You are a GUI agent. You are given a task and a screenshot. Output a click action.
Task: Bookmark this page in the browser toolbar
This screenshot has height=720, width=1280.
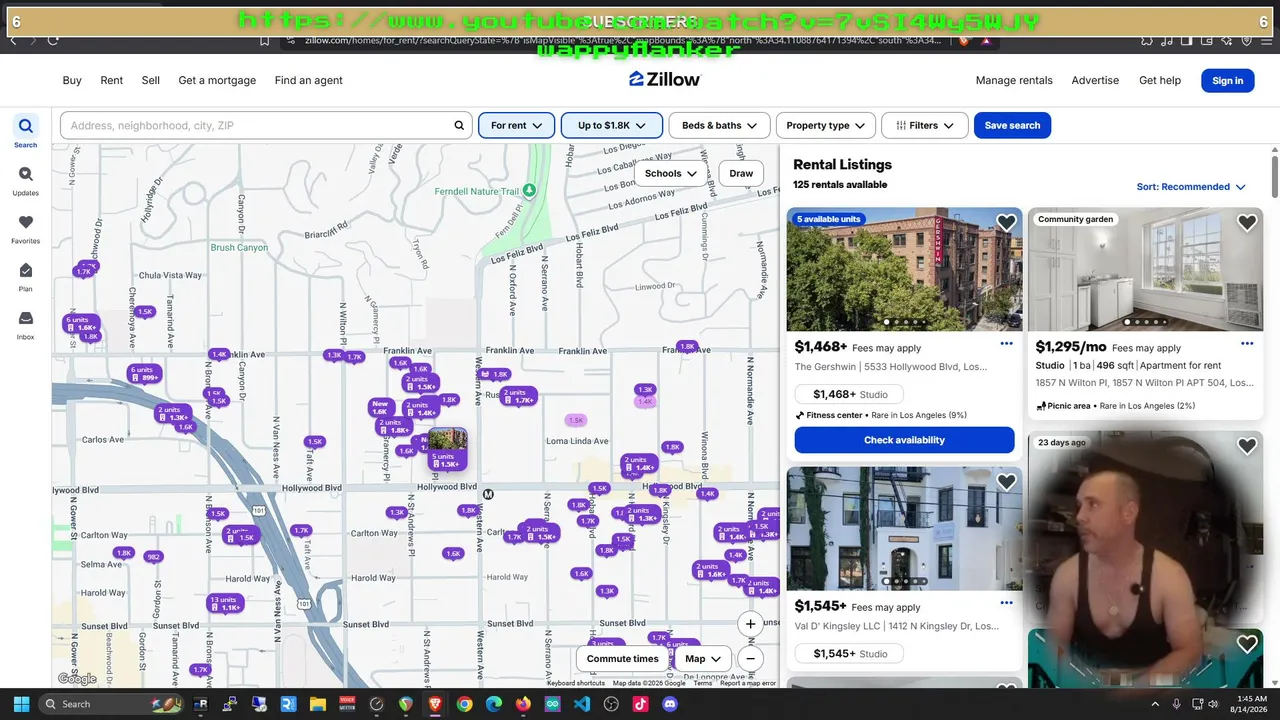pyautogui.click(x=265, y=40)
